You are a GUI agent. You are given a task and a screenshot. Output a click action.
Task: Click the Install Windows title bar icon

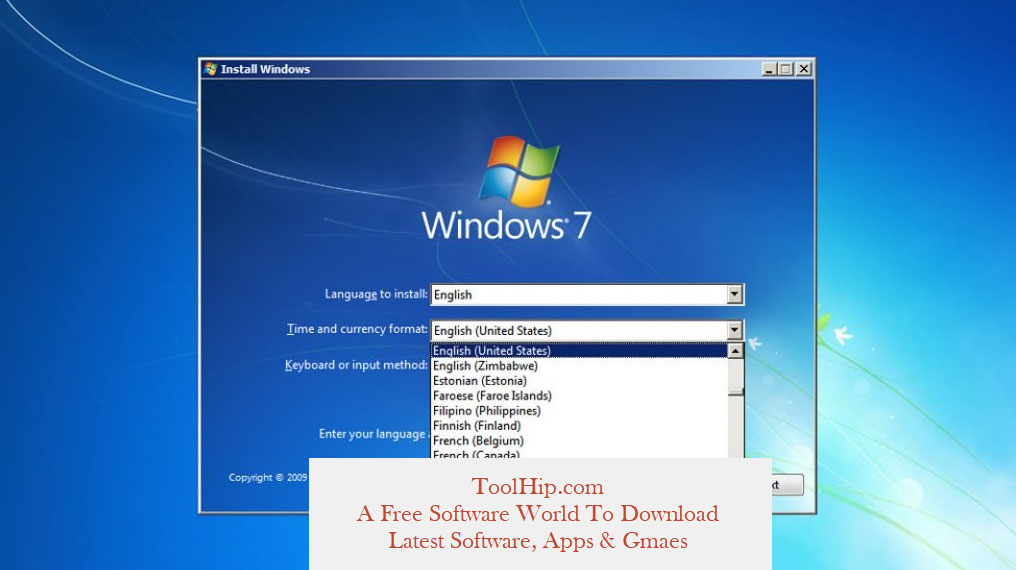tap(211, 69)
